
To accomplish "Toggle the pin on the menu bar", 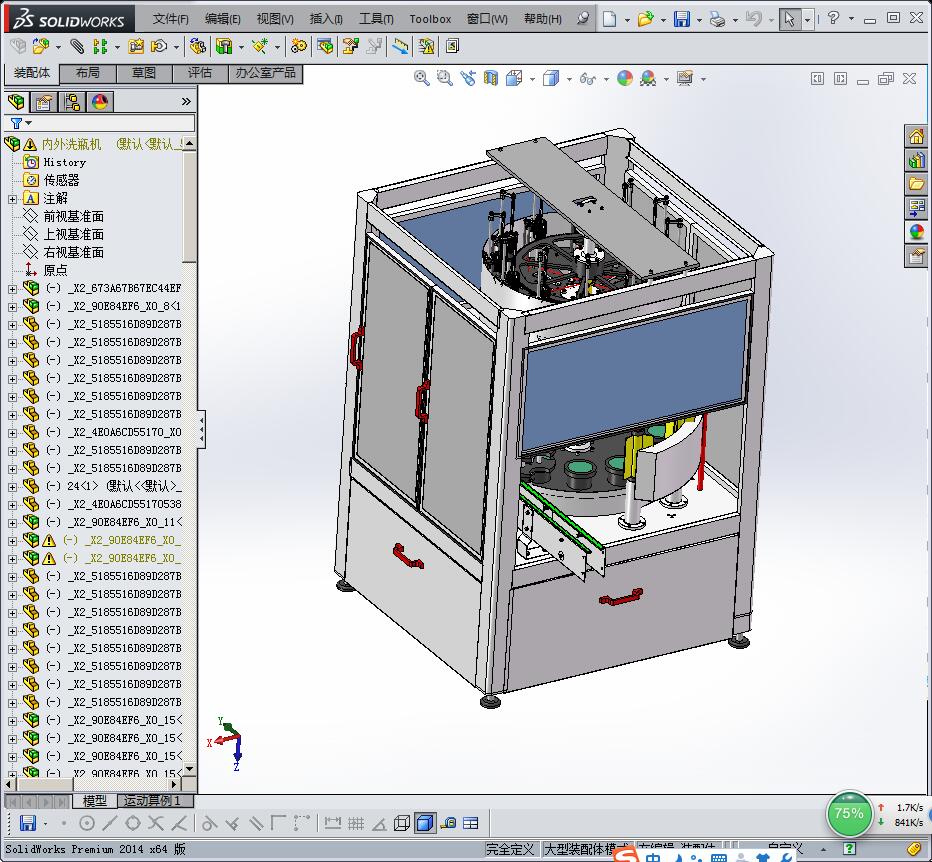I will (583, 18).
